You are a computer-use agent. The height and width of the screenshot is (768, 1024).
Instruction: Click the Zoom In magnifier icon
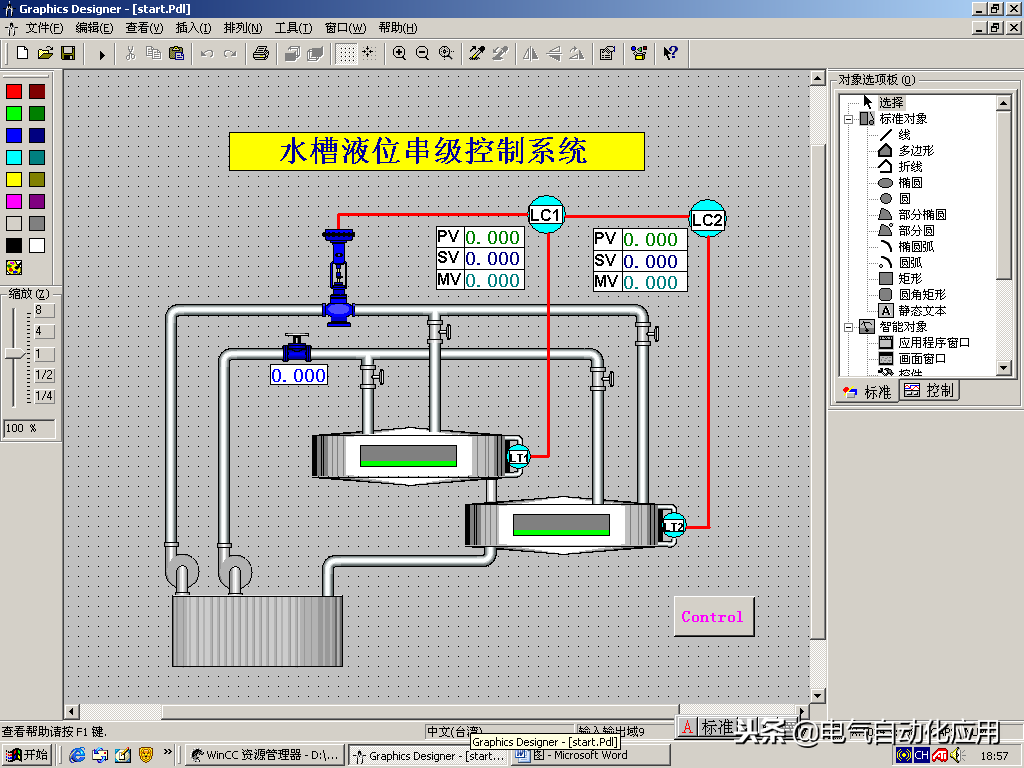coord(399,53)
